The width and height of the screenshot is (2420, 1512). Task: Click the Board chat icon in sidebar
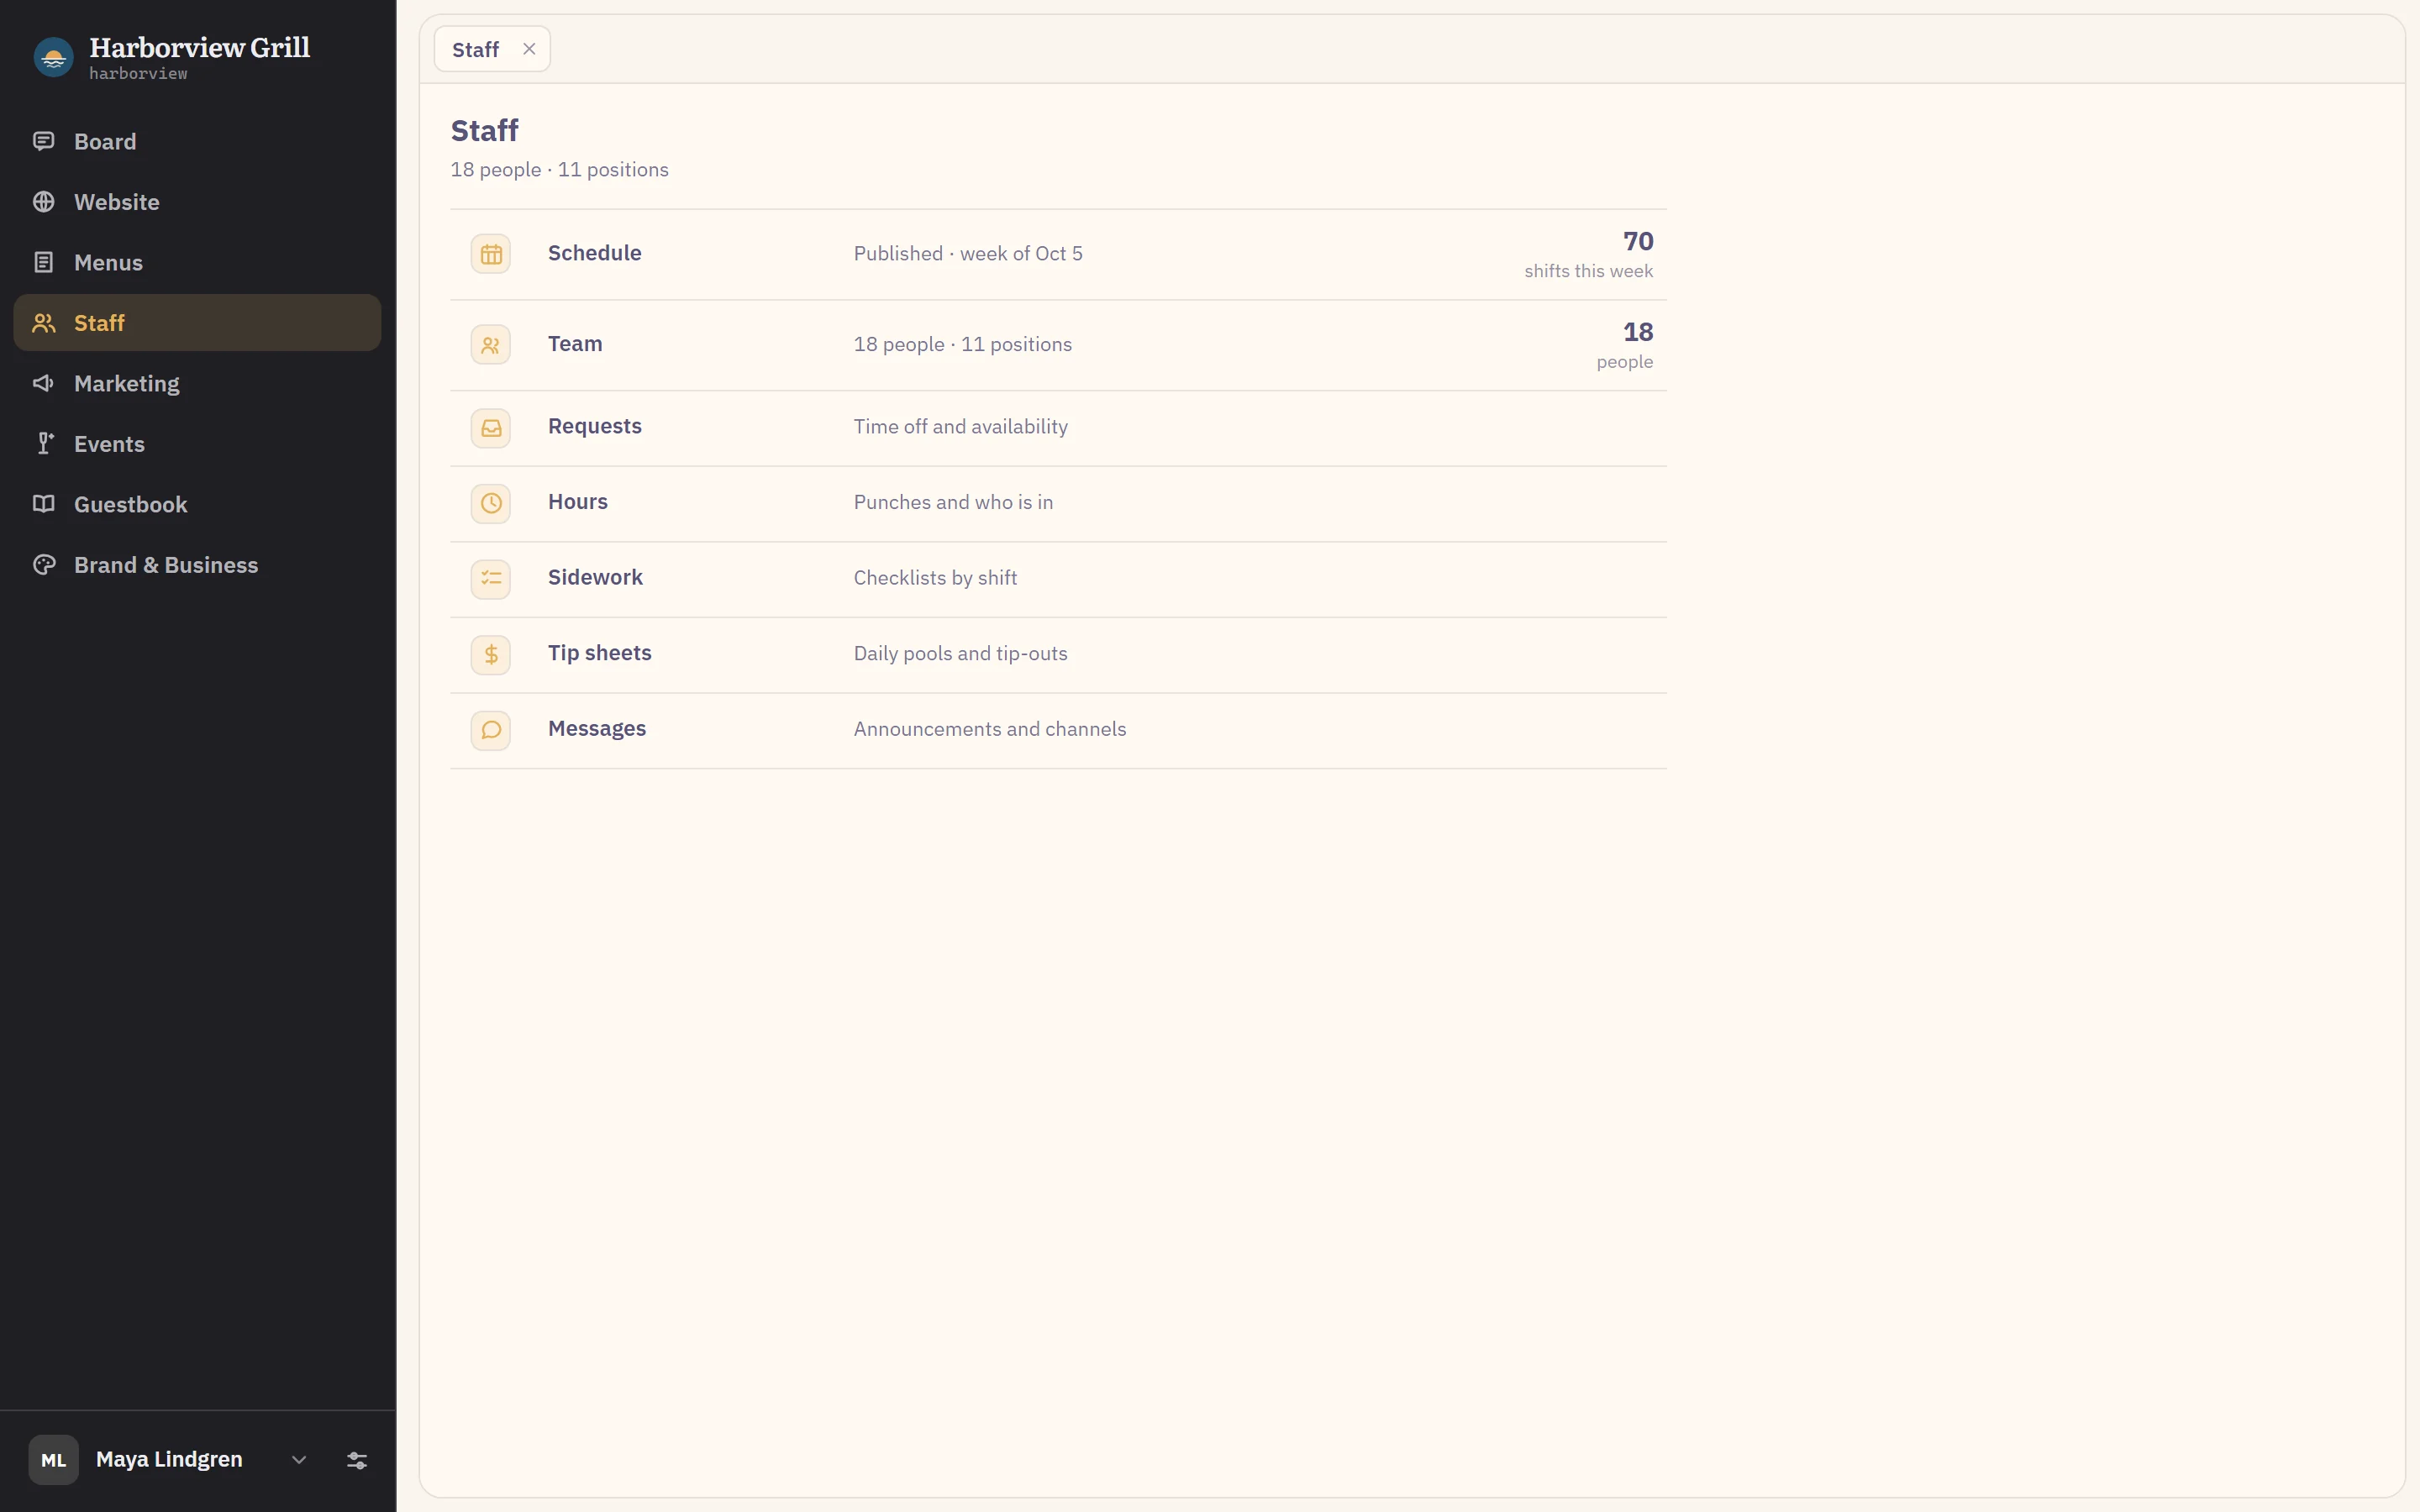(x=44, y=141)
